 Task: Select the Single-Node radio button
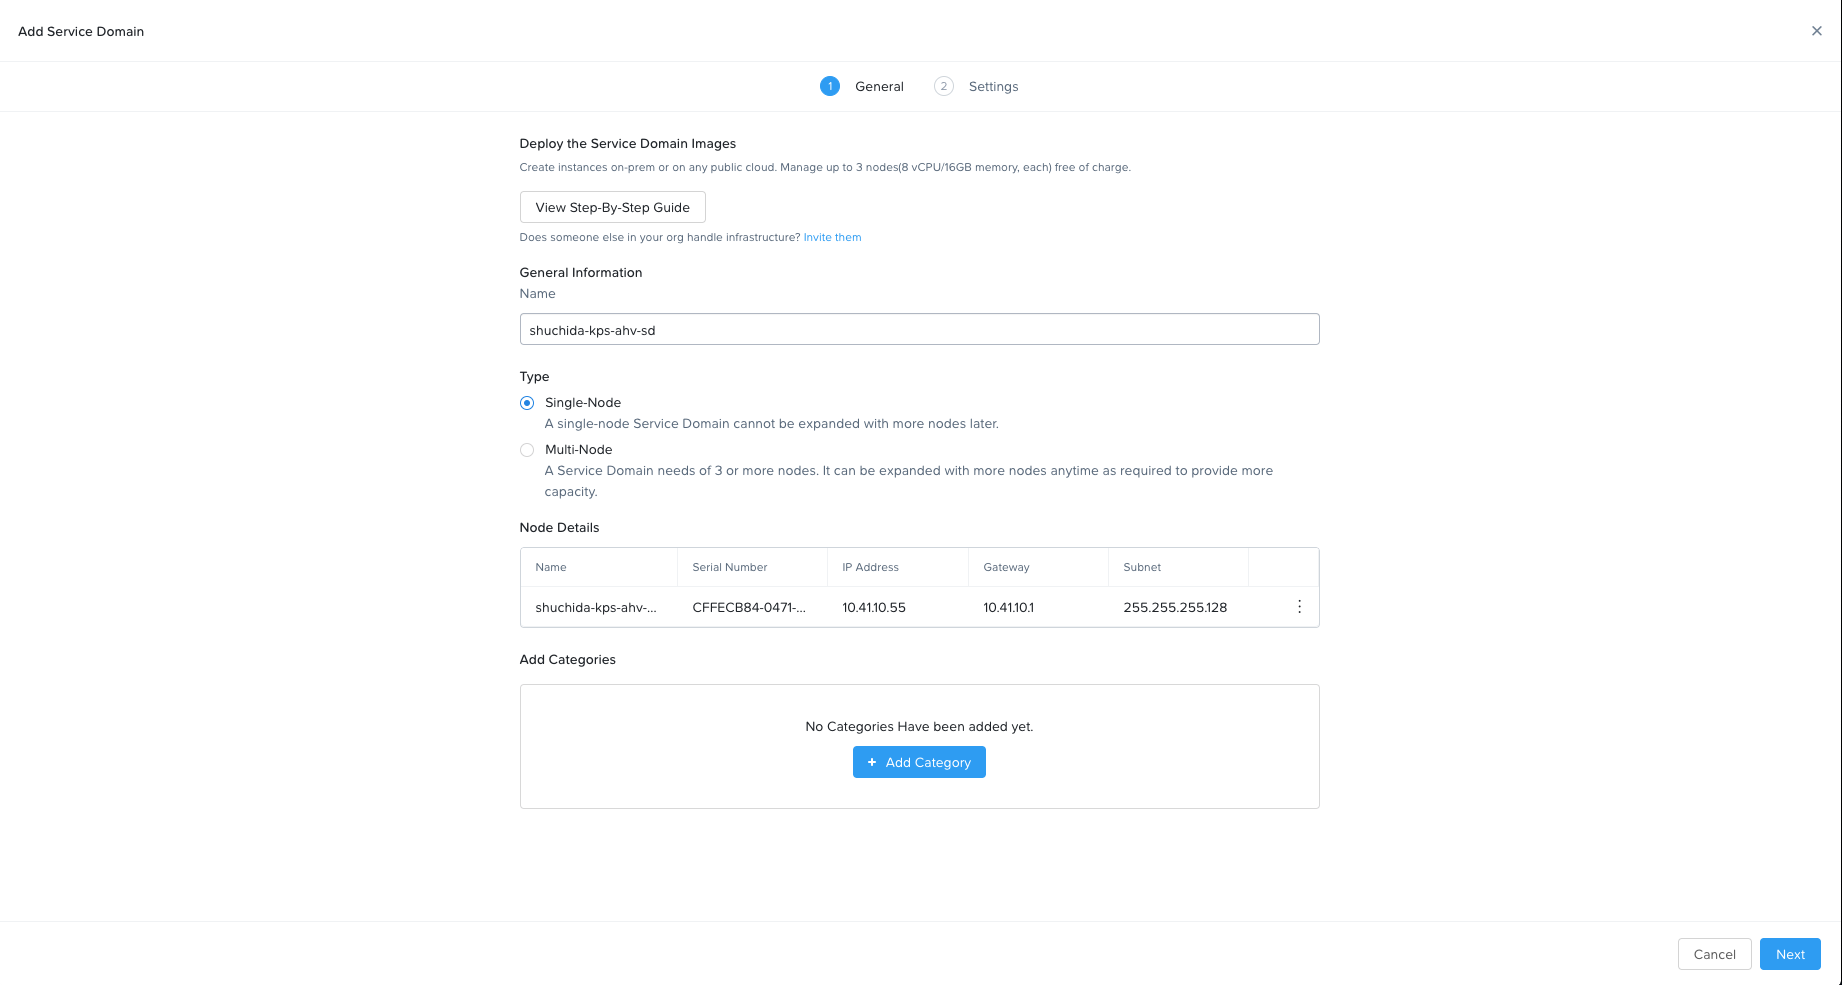[x=527, y=403]
